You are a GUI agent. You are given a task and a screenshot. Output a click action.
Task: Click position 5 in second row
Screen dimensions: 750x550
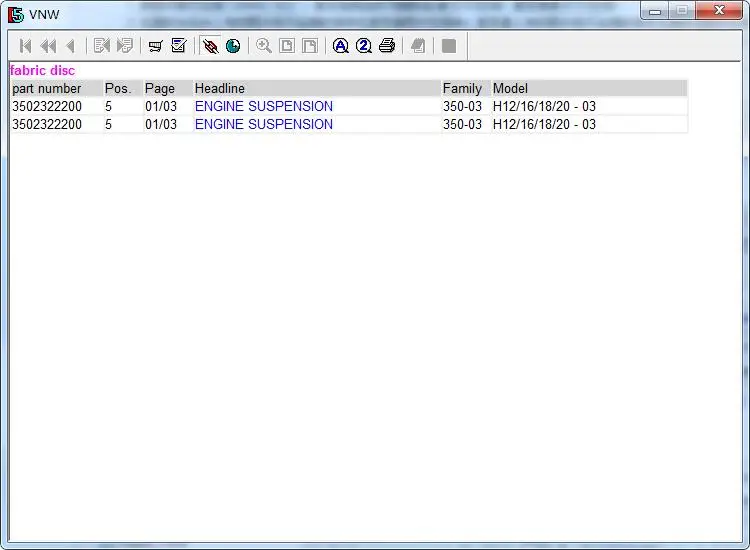[109, 124]
